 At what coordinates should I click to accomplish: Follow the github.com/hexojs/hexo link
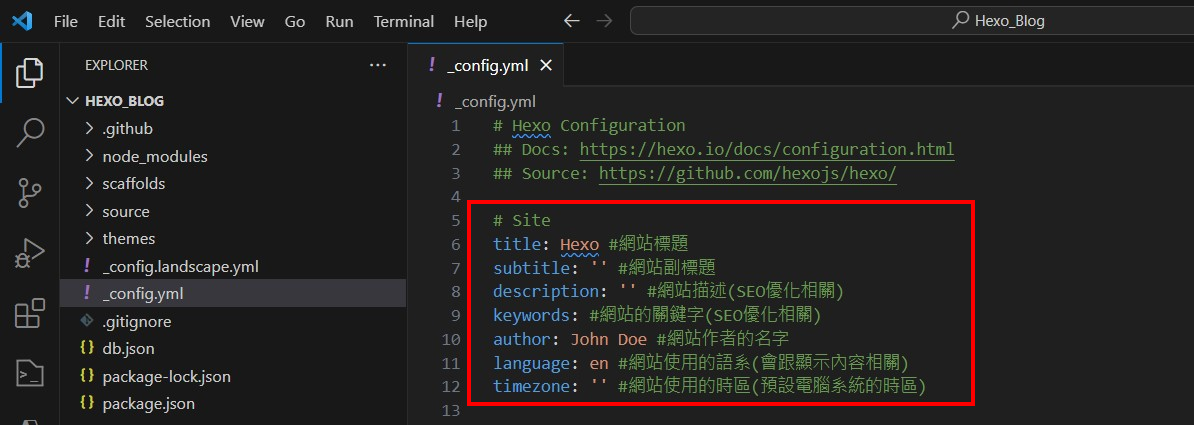pyautogui.click(x=748, y=173)
